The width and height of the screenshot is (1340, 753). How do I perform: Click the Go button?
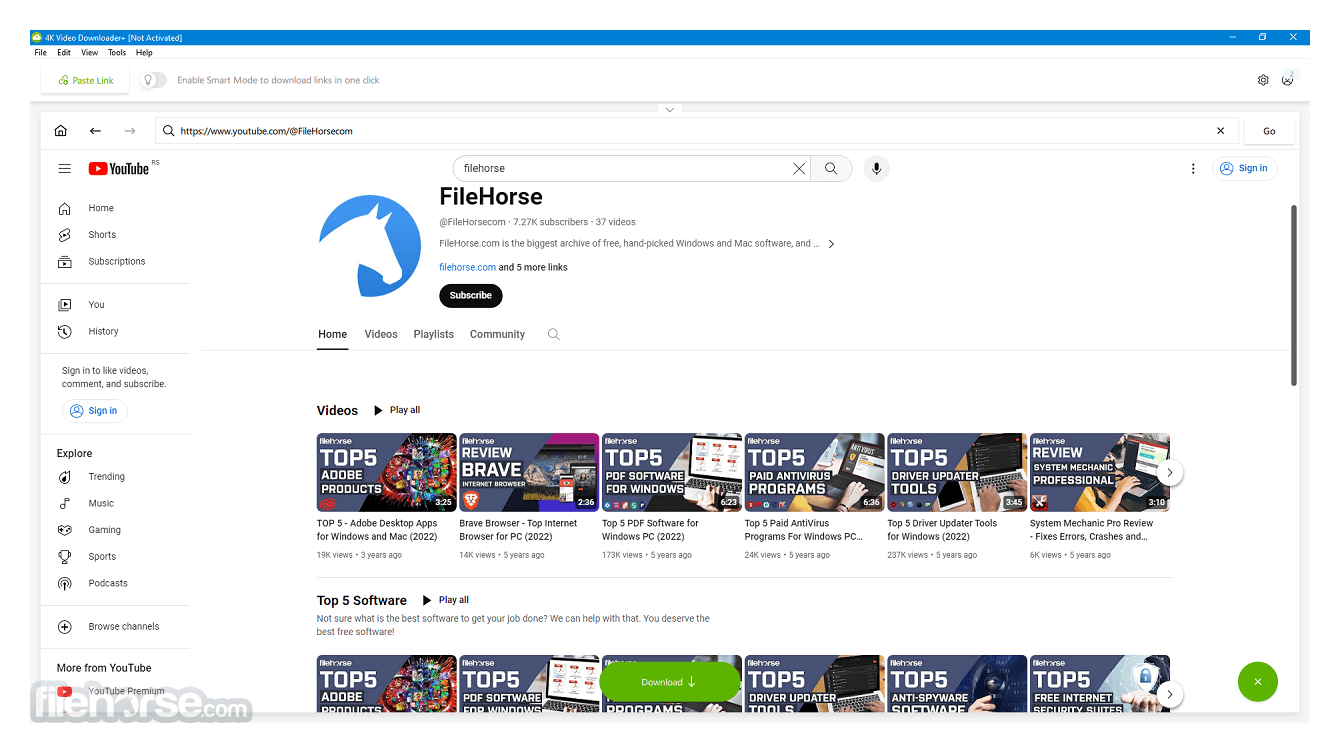1269,131
